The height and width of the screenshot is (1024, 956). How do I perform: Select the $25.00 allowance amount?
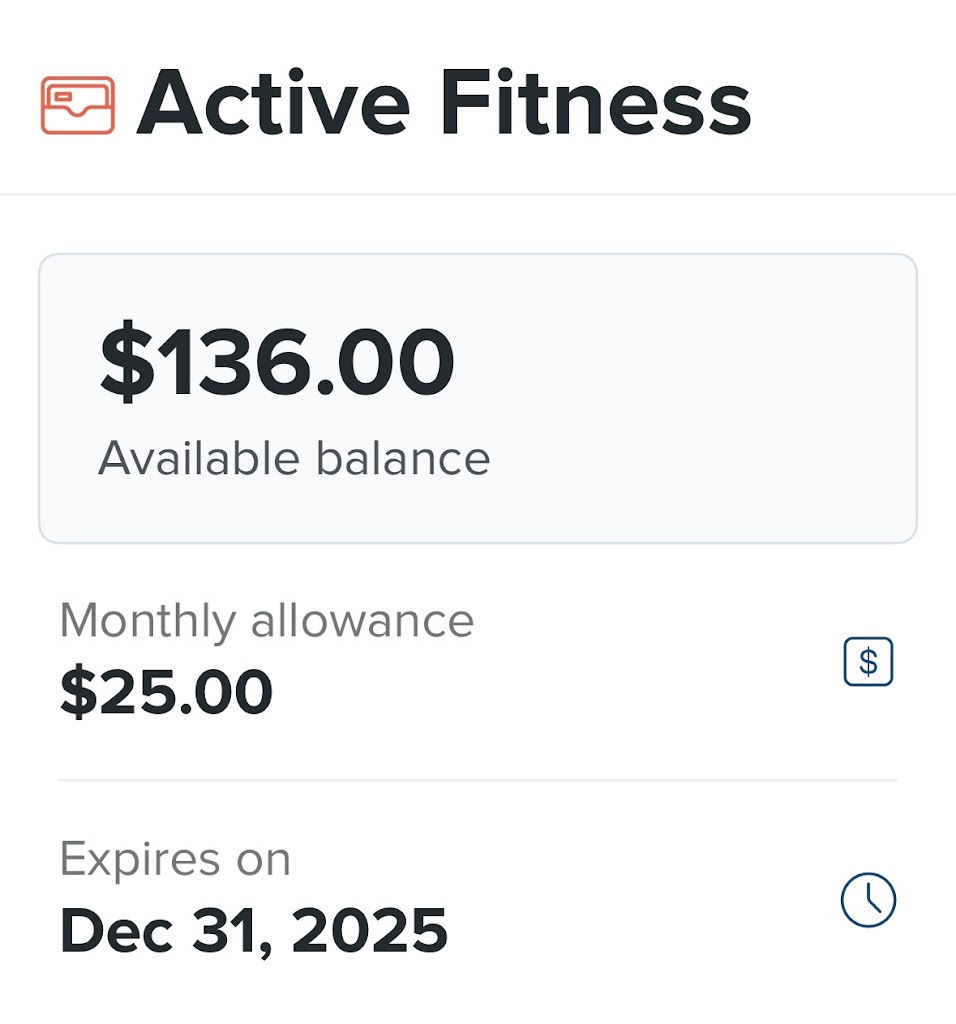pyautogui.click(x=166, y=692)
